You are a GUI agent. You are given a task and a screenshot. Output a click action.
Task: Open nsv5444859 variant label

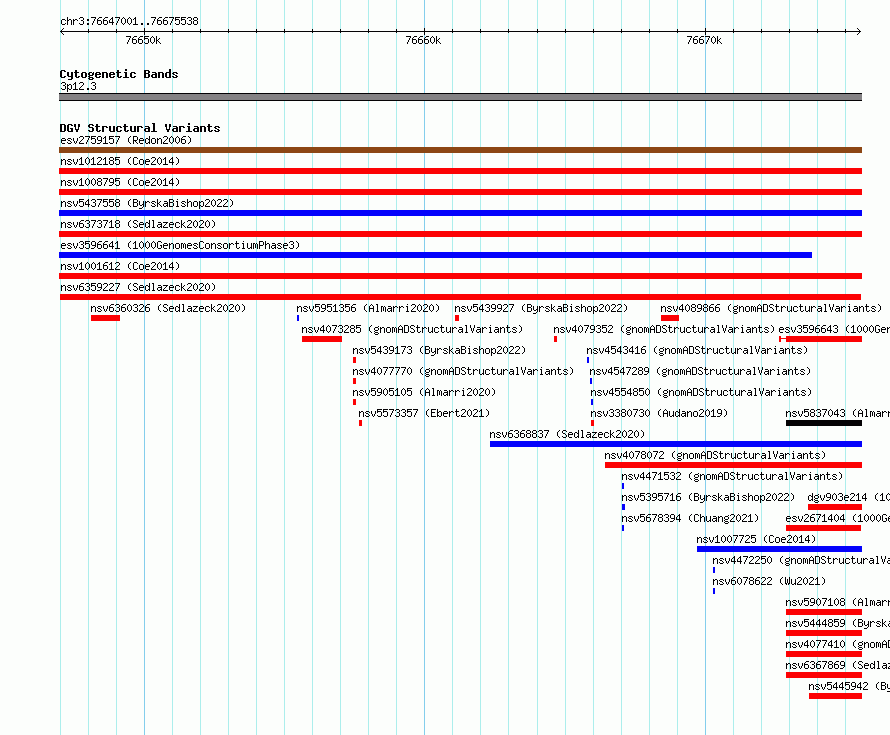pos(837,623)
